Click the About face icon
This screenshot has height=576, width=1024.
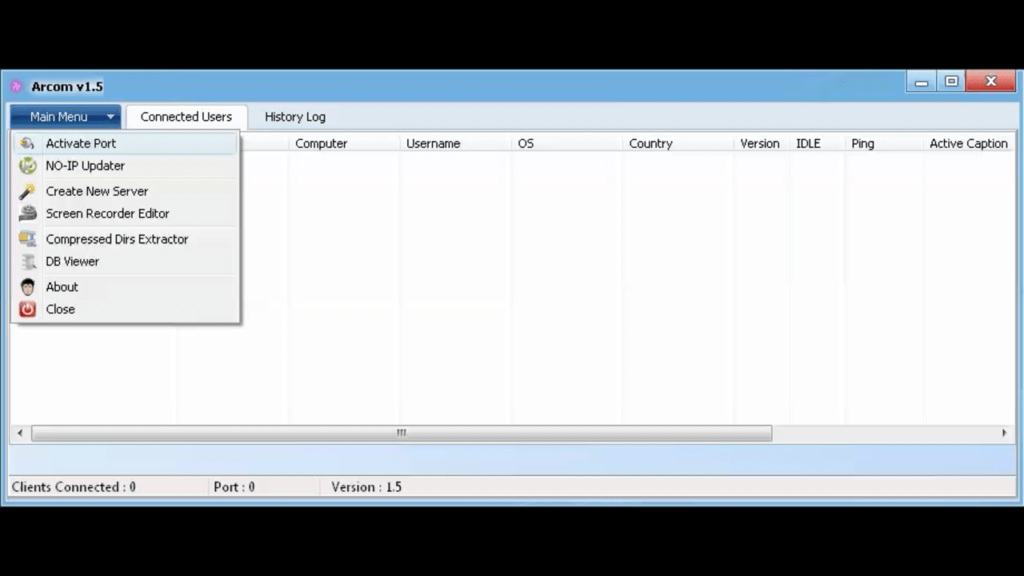tap(27, 287)
